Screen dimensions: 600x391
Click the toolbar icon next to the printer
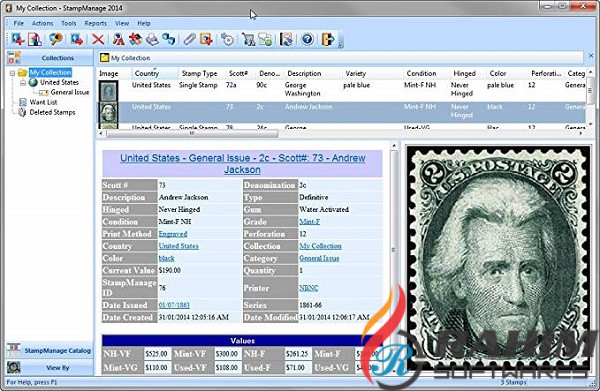[135, 39]
